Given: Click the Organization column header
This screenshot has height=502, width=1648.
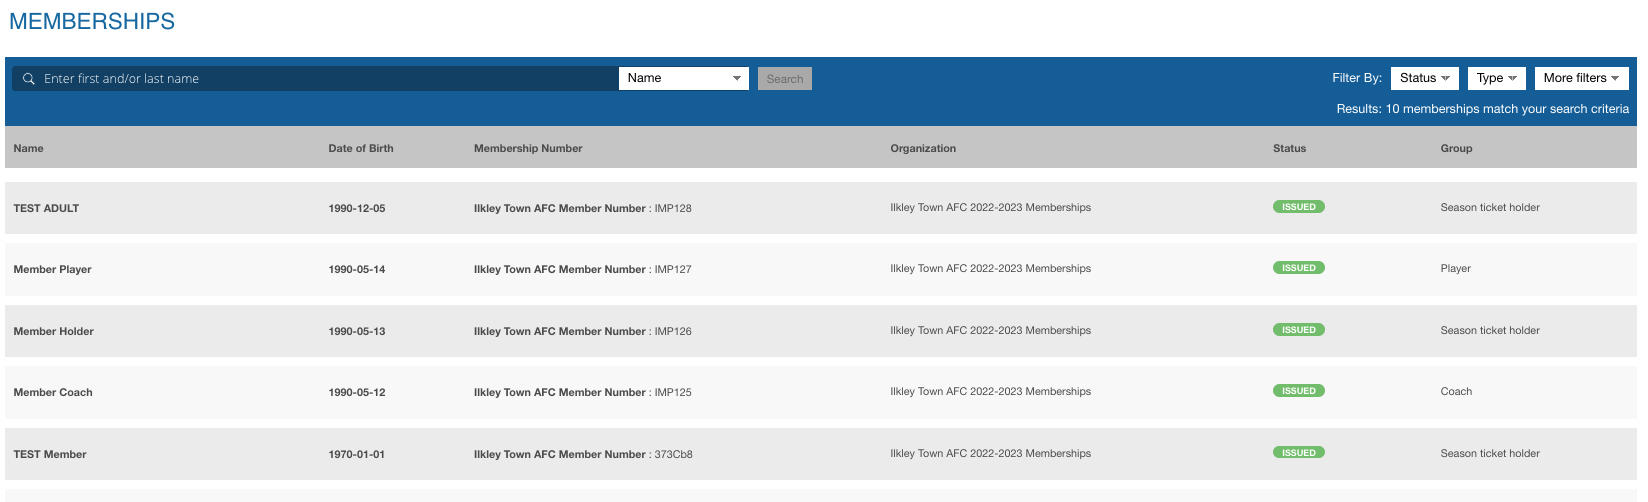Looking at the screenshot, I should coord(923,148).
